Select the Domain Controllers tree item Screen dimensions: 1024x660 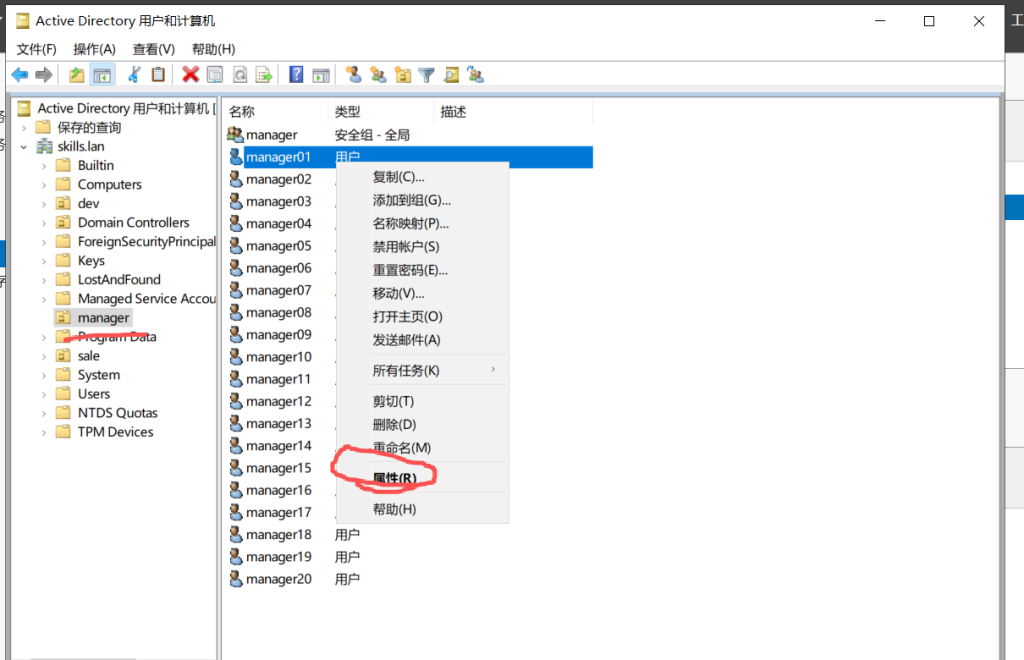pyautogui.click(x=133, y=223)
